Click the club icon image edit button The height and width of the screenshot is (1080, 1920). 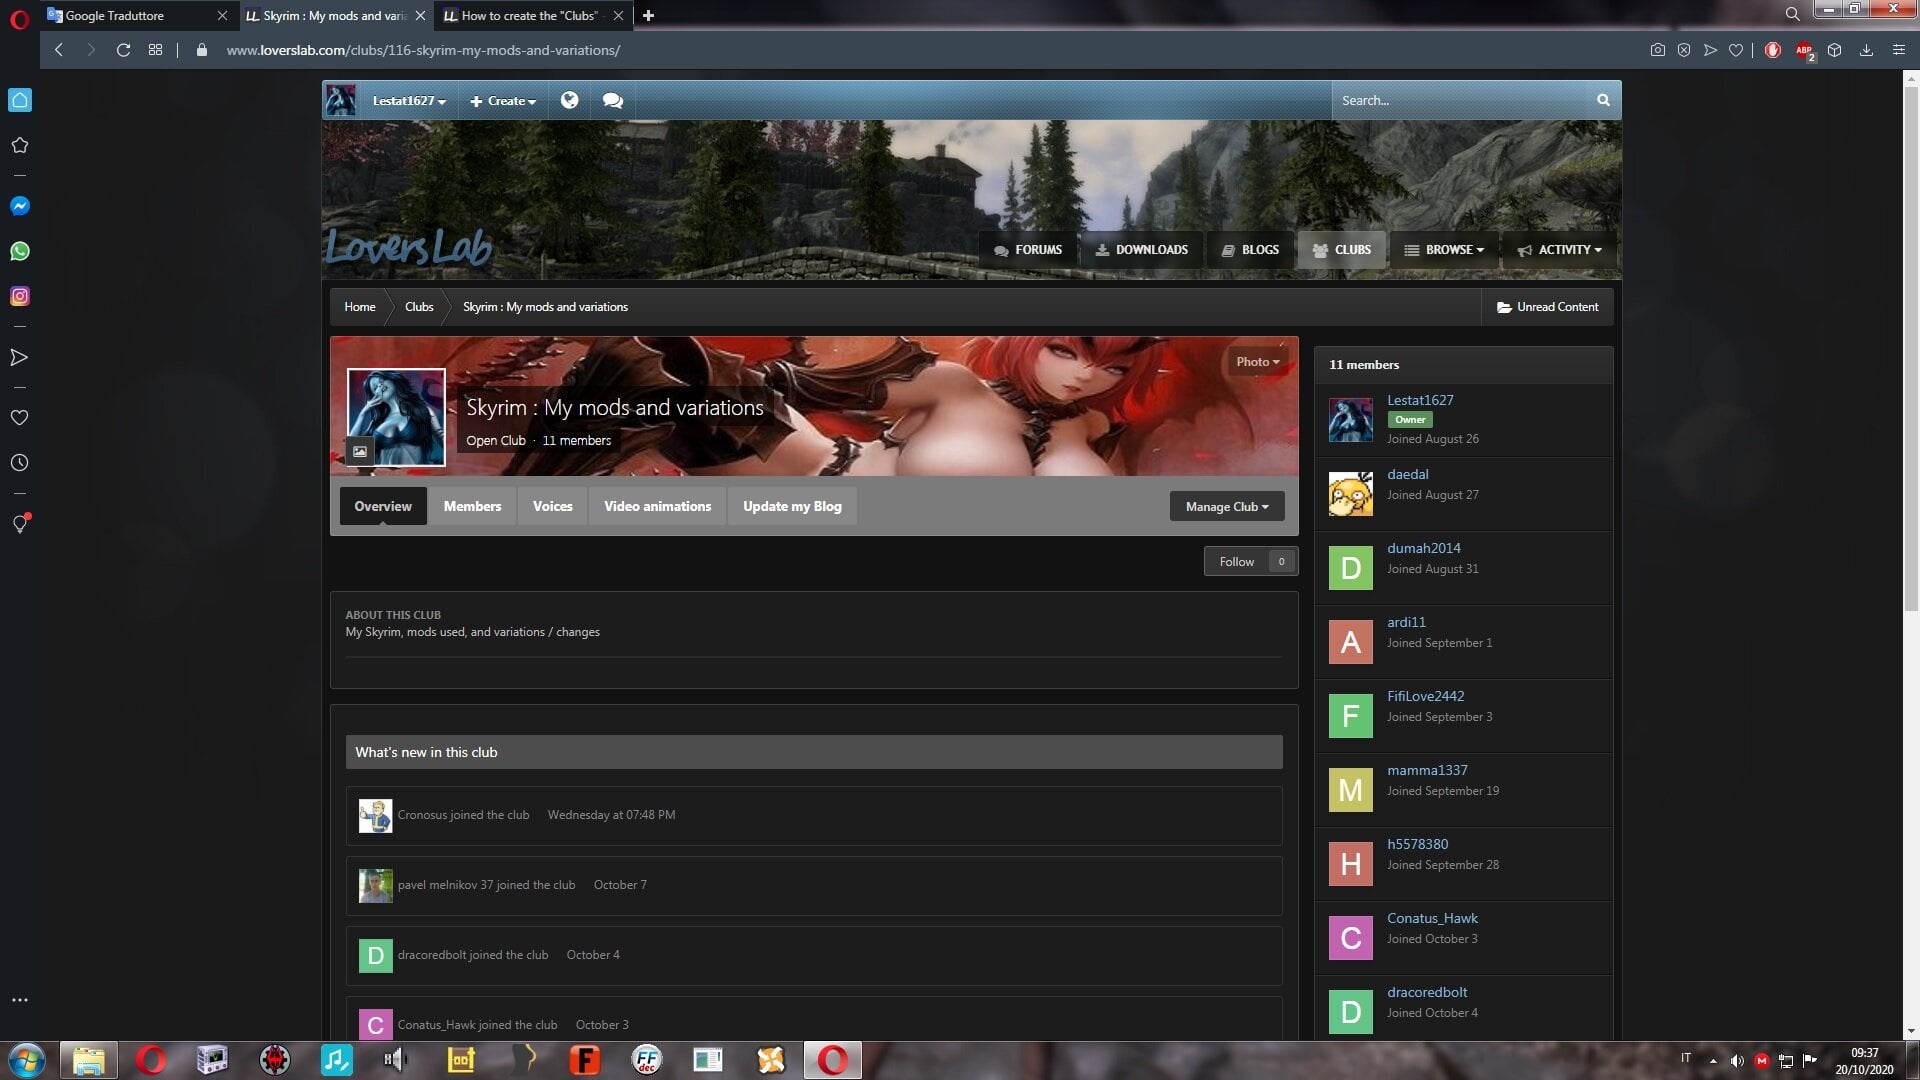point(360,451)
